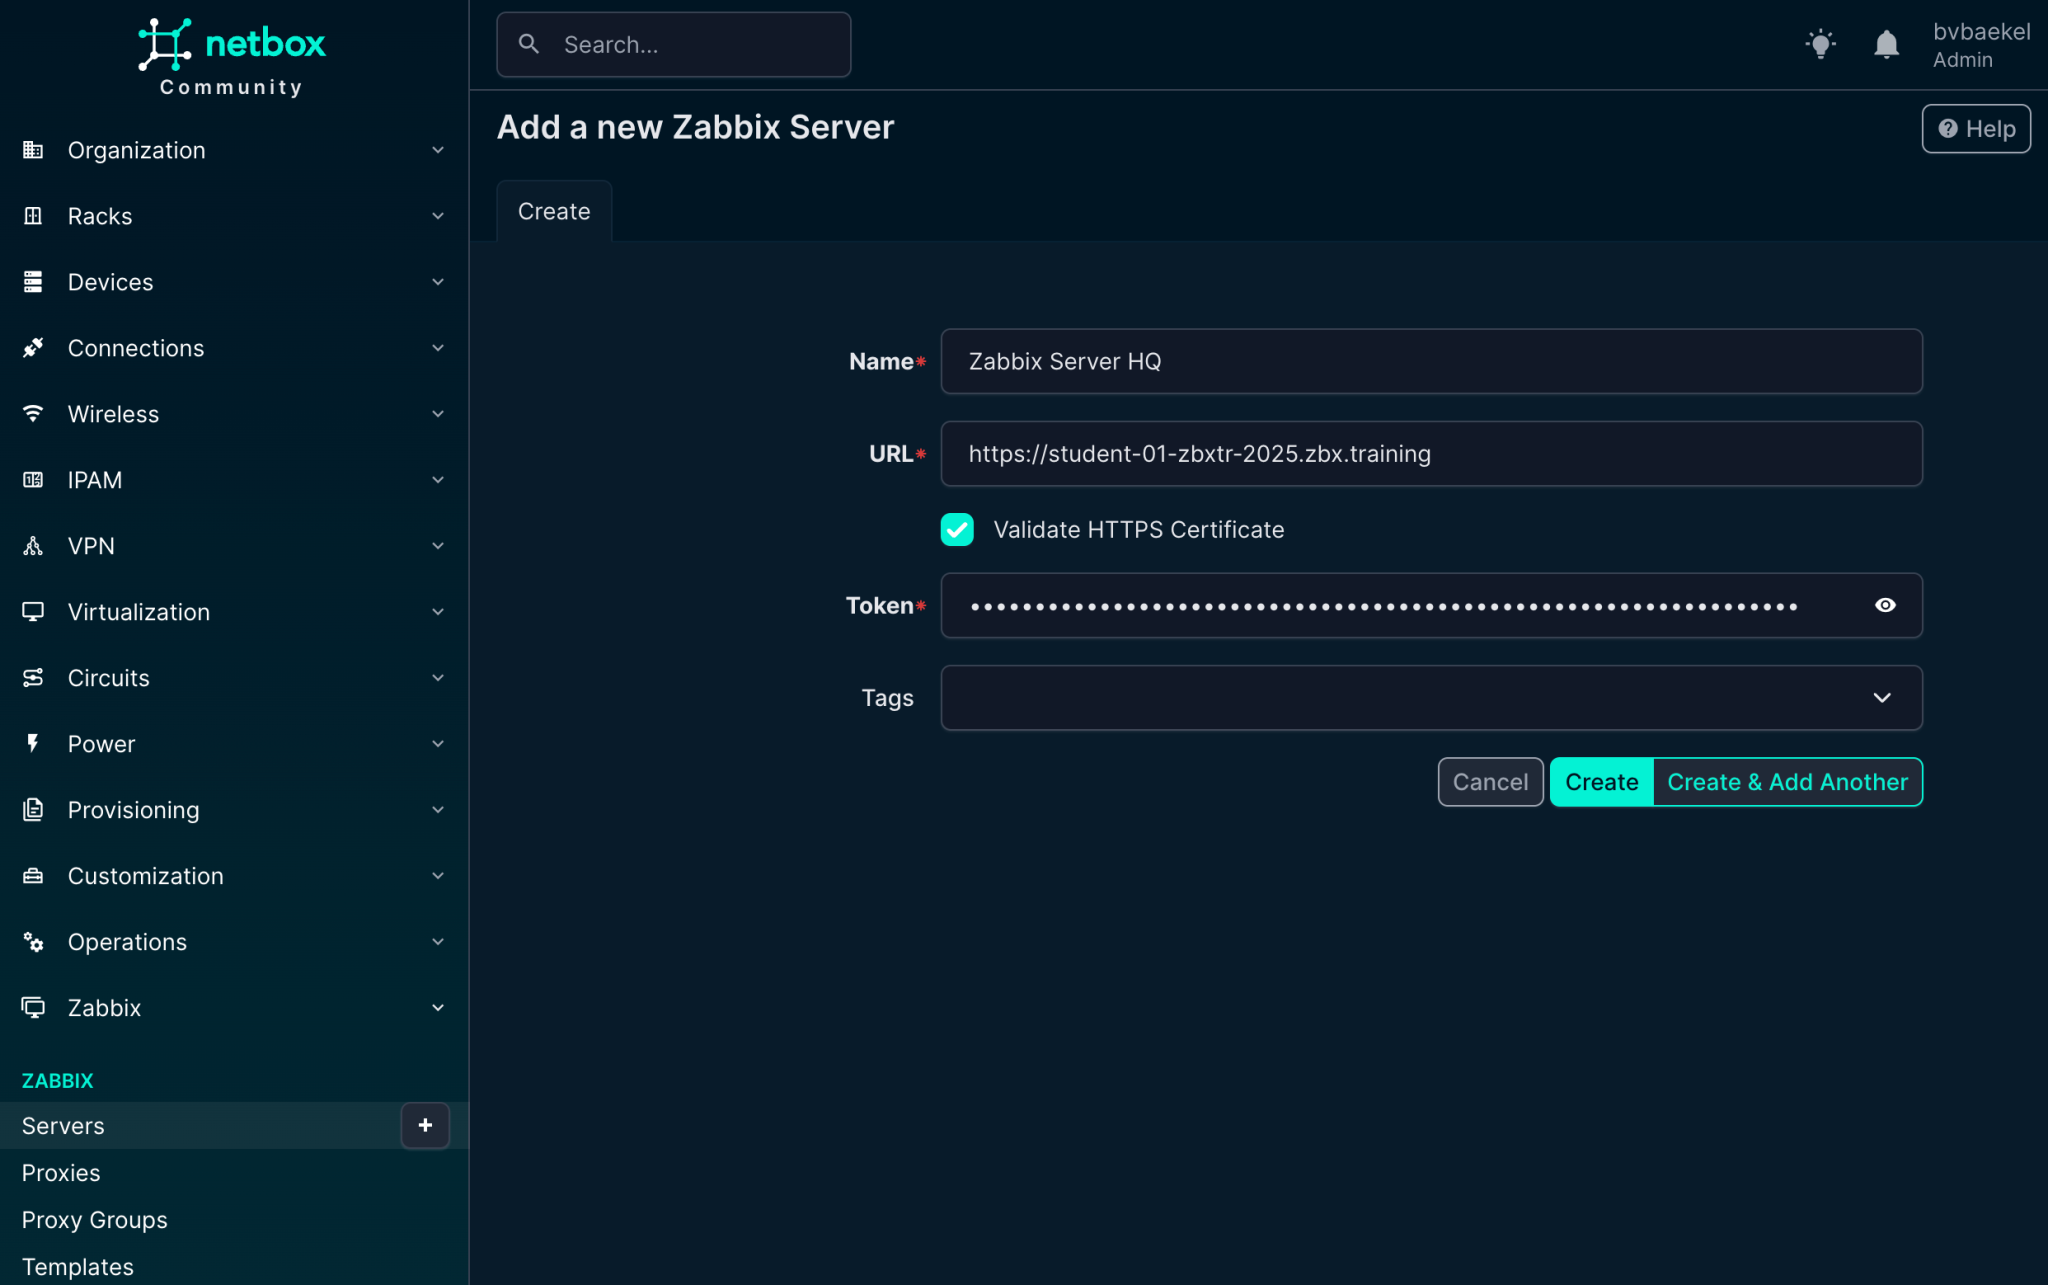Click the Search input field

coord(672,44)
